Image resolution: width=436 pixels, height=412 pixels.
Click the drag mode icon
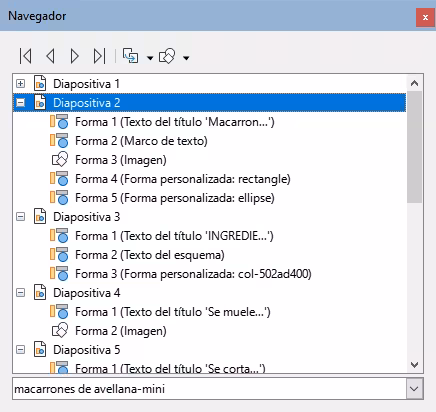tap(131, 56)
